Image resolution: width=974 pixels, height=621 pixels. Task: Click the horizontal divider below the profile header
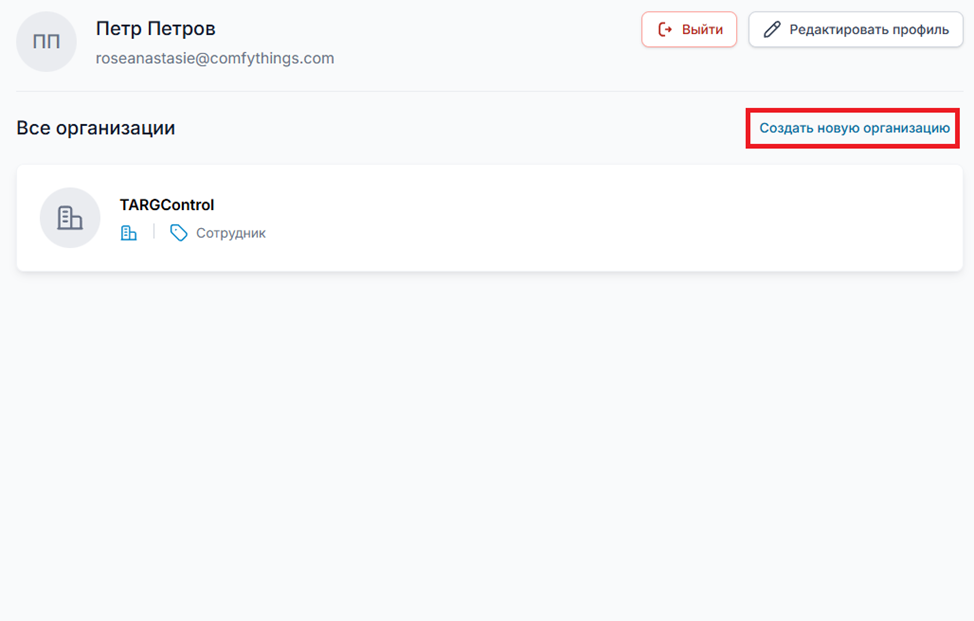click(487, 91)
